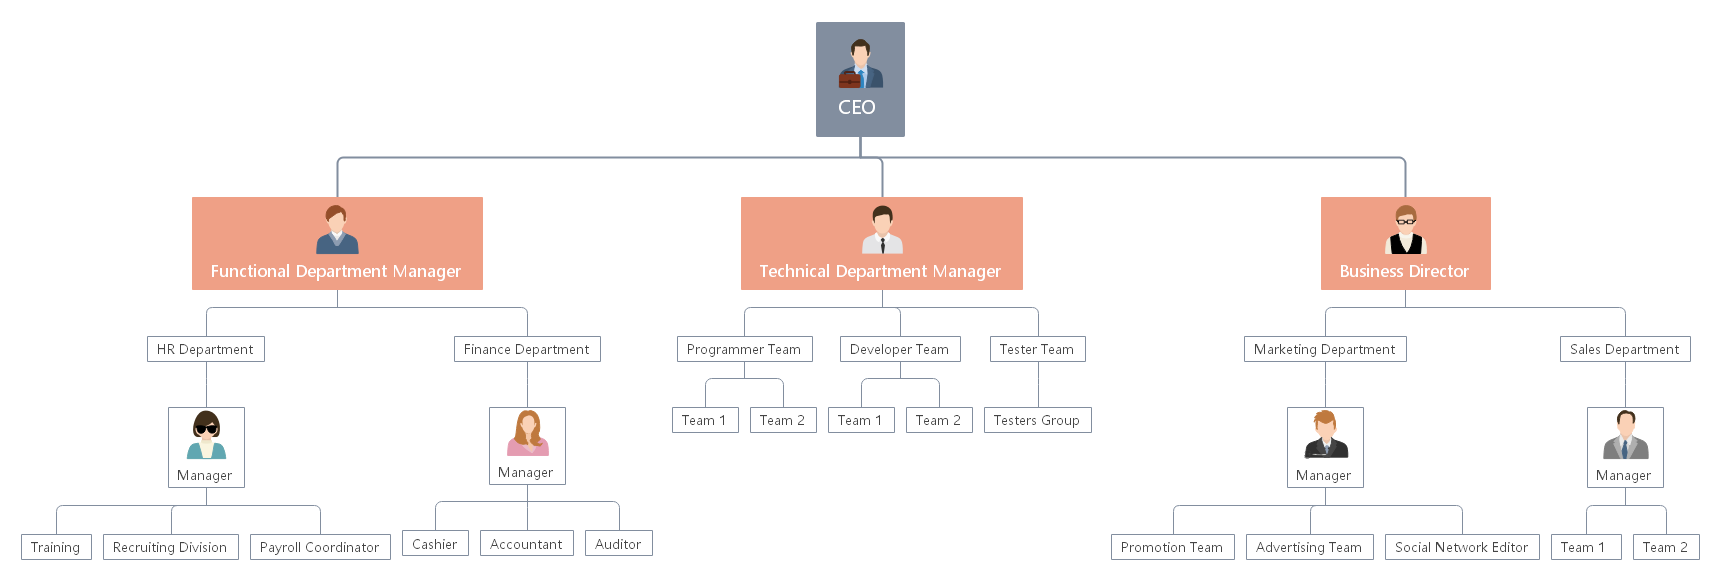Click the Business Director avatar with glasses
1720x580 pixels.
(x=1405, y=230)
